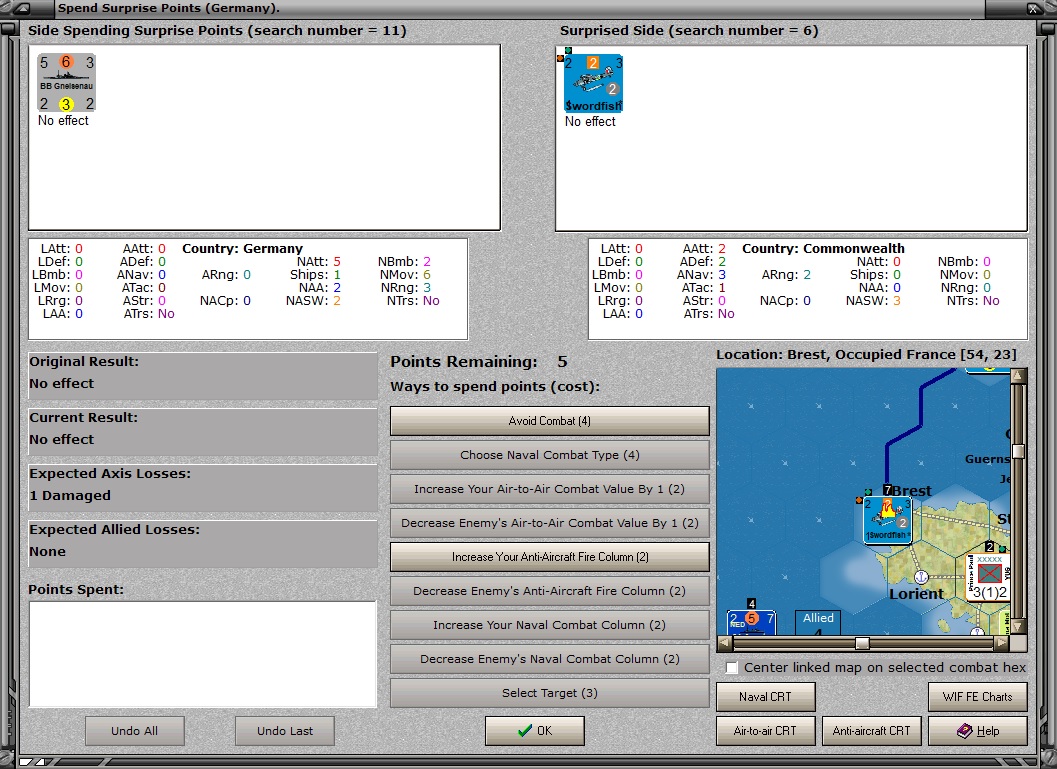Screen dimensions: 1057x769
Task: Click the Swordfish unit on the Brest map hex
Action: click(x=887, y=520)
